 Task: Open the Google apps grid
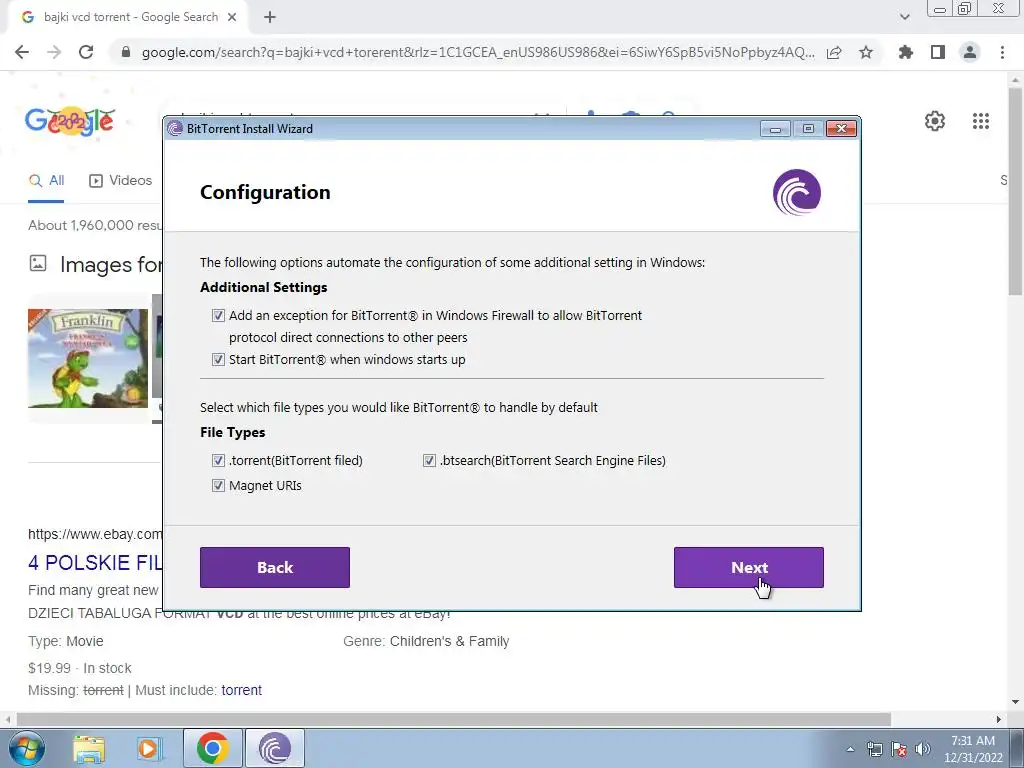pyautogui.click(x=981, y=121)
